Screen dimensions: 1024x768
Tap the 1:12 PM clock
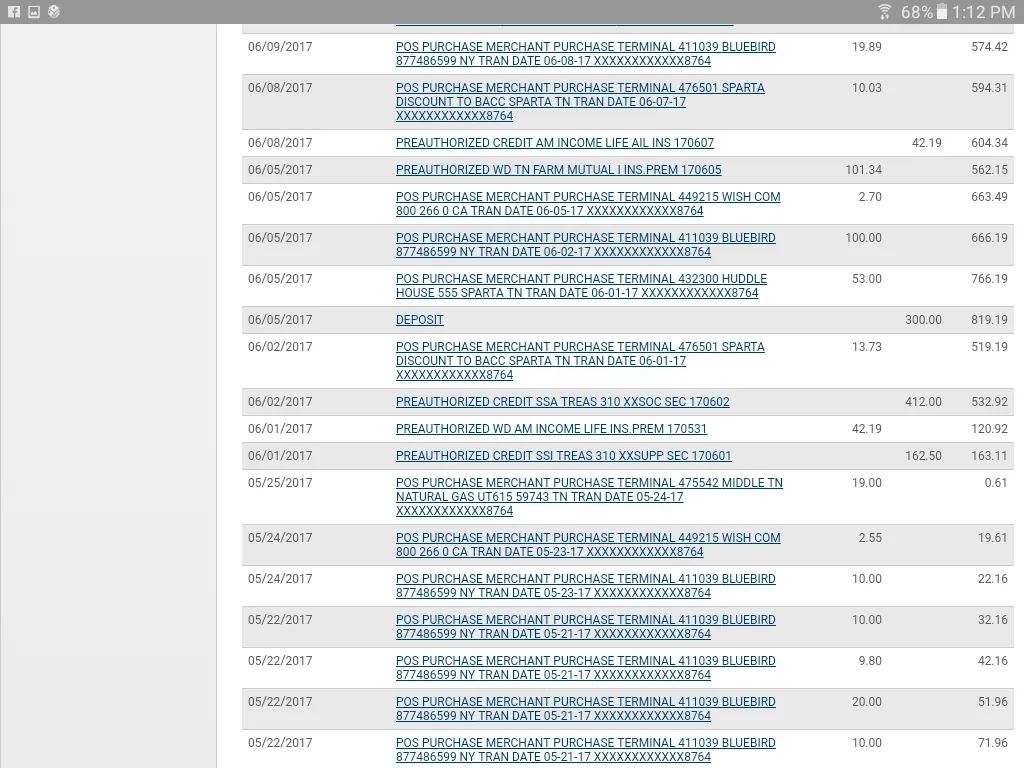pos(984,12)
